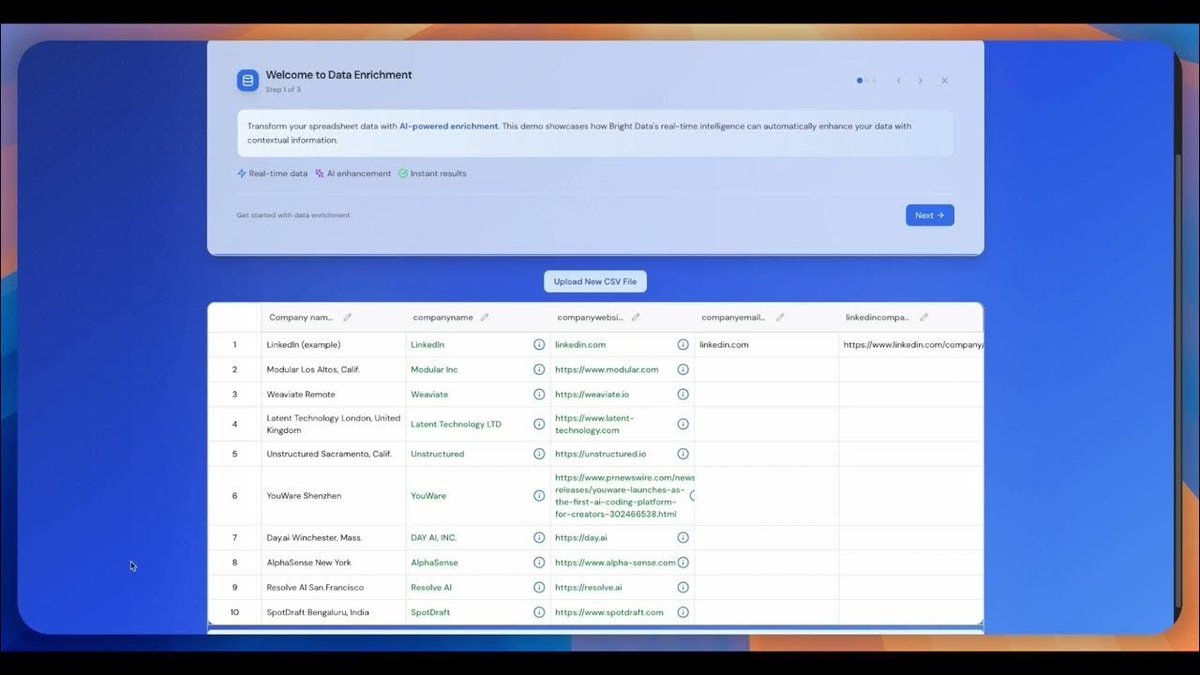Screen dimensions: 1200x675
Task: Open the https://www.modular.com link
Action: tap(606, 369)
